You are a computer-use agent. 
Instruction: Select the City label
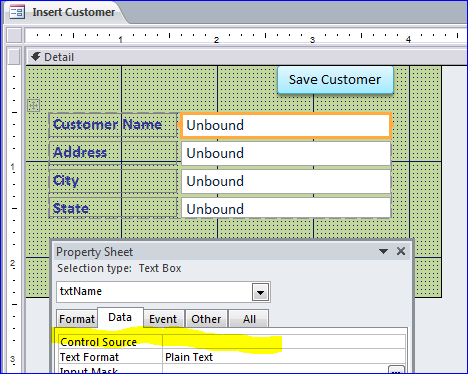pos(113,181)
